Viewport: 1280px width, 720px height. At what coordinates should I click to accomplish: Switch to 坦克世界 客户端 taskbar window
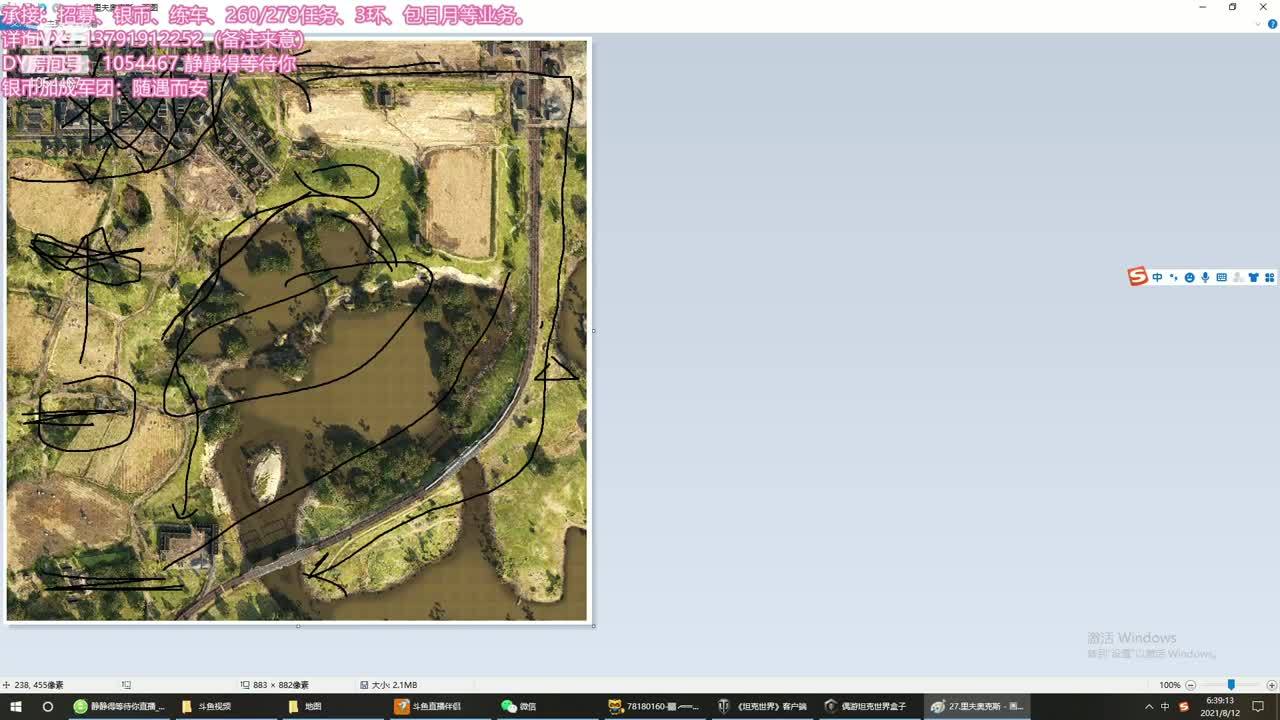tap(762, 706)
